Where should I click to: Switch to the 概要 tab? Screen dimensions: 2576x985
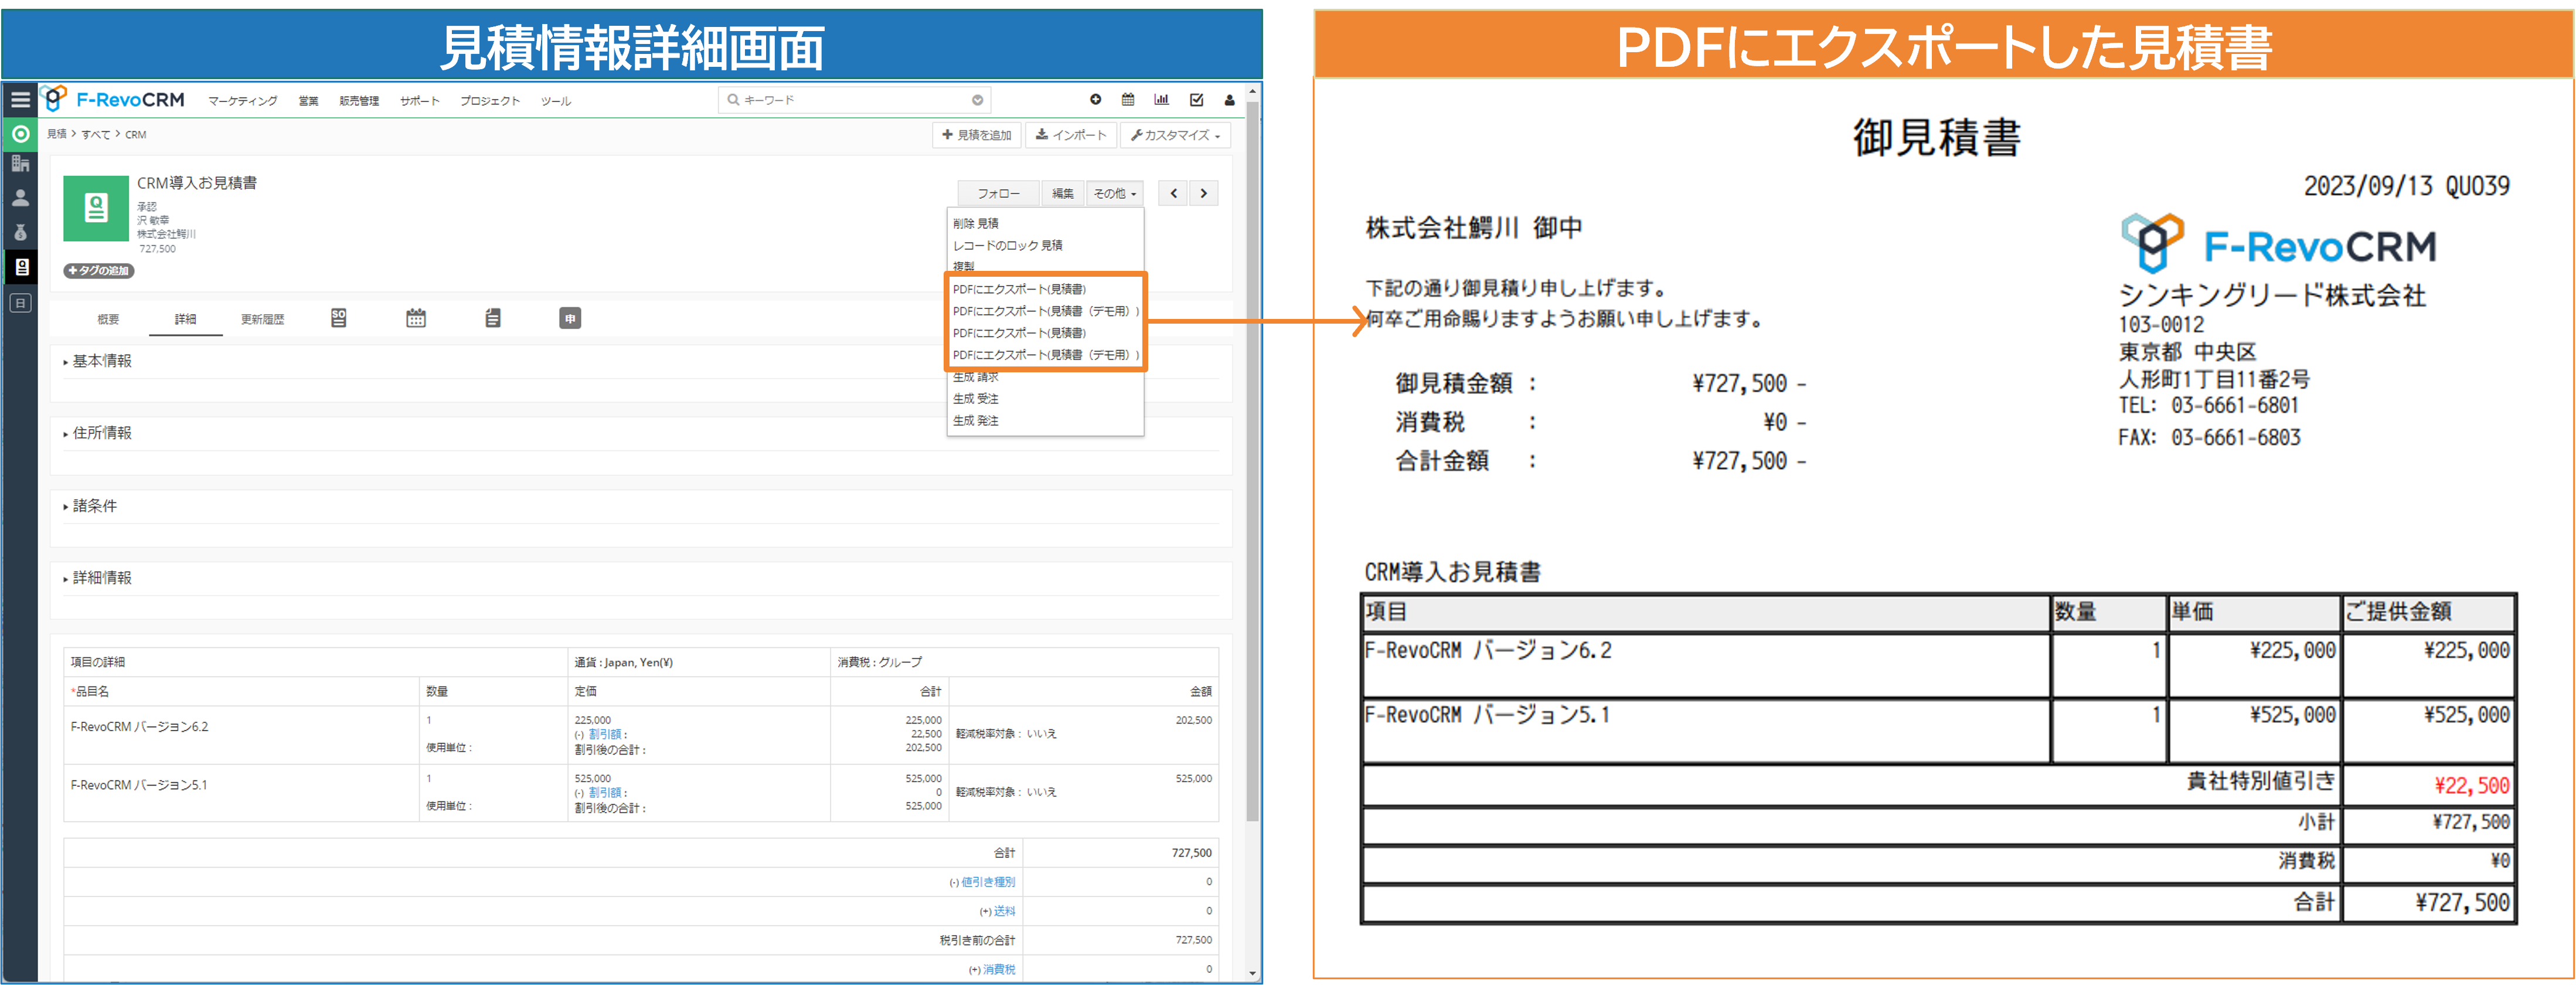tap(108, 319)
